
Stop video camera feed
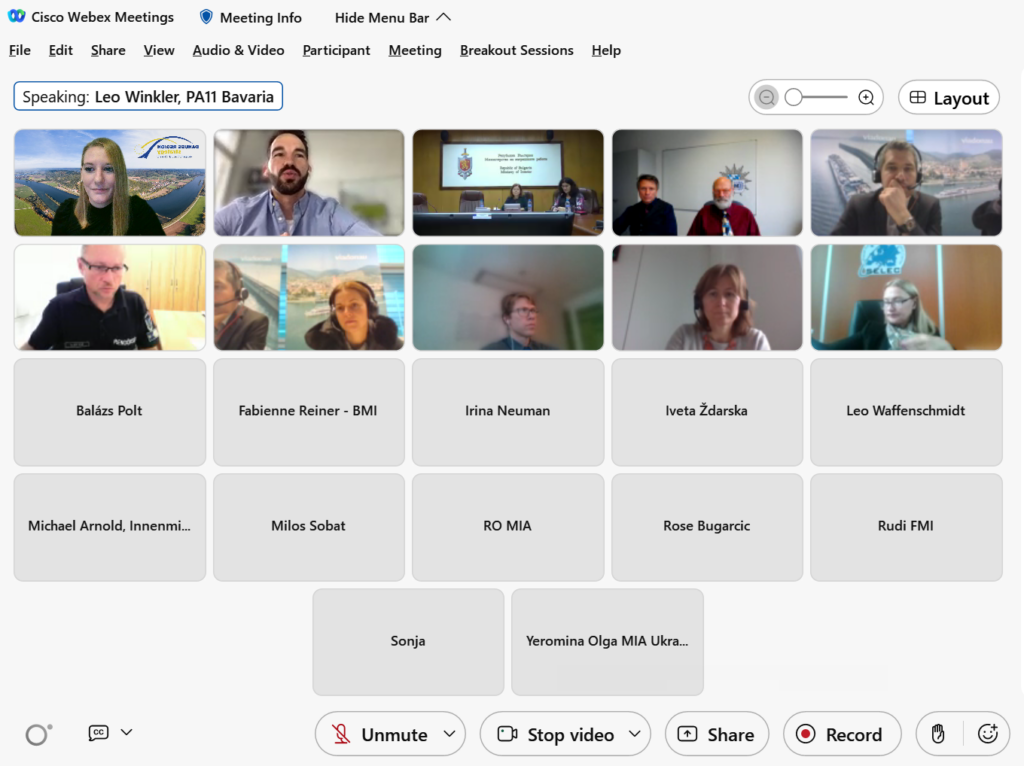click(556, 734)
